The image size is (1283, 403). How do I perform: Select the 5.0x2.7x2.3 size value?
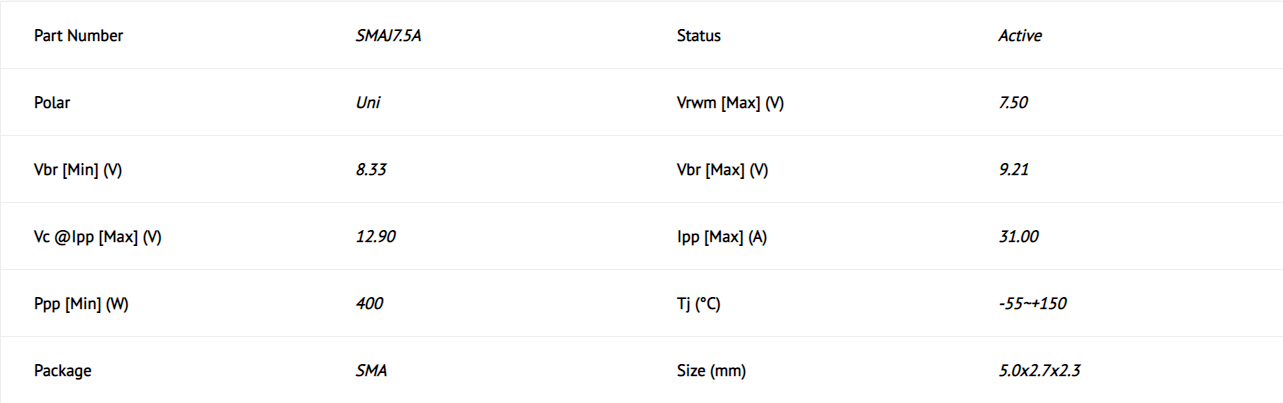point(1039,371)
